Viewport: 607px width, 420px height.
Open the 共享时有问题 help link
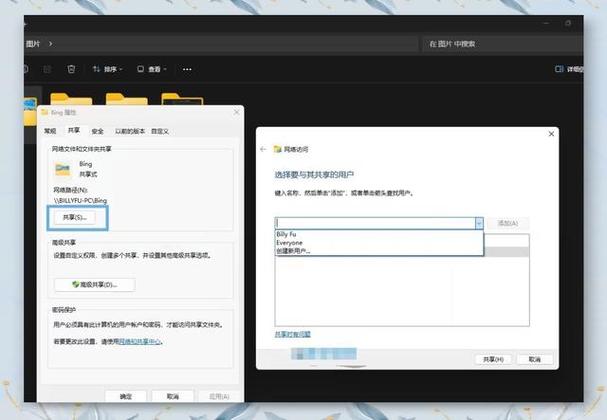pos(293,334)
